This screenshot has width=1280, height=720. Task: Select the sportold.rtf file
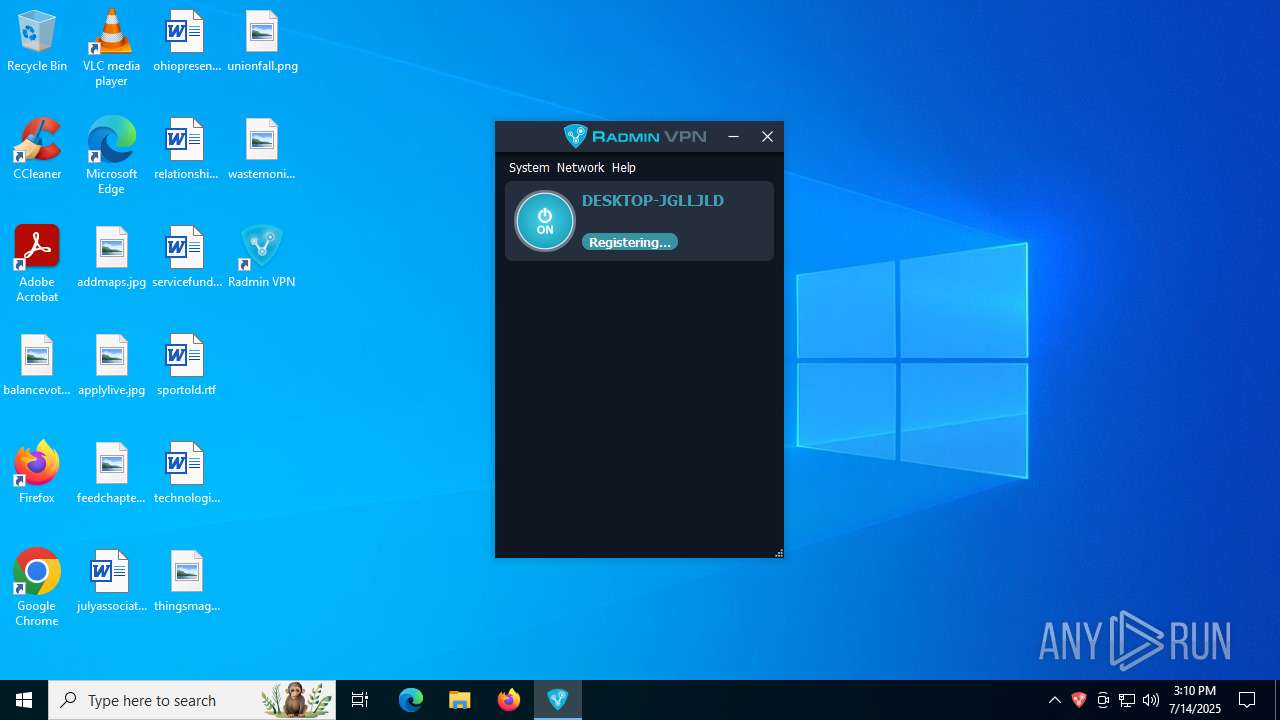[186, 366]
